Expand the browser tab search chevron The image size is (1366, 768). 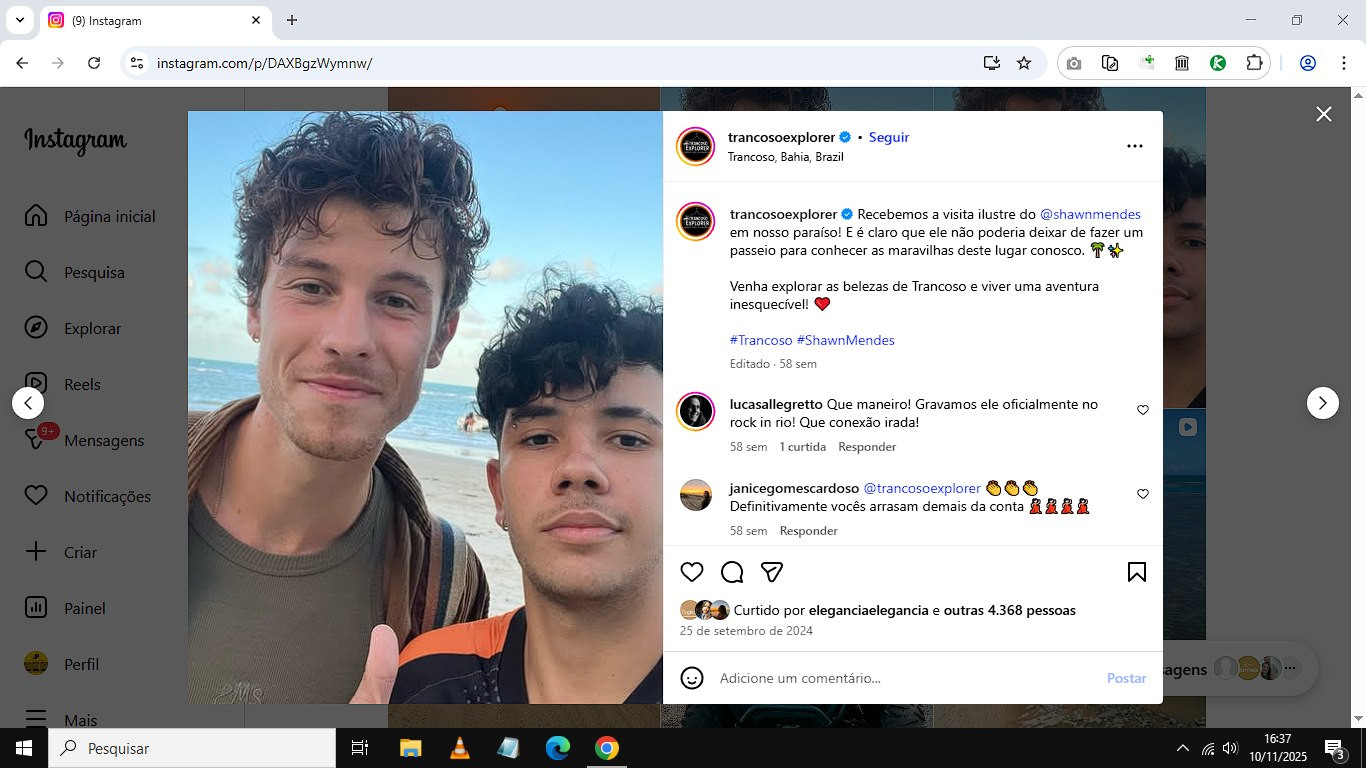[x=19, y=20]
